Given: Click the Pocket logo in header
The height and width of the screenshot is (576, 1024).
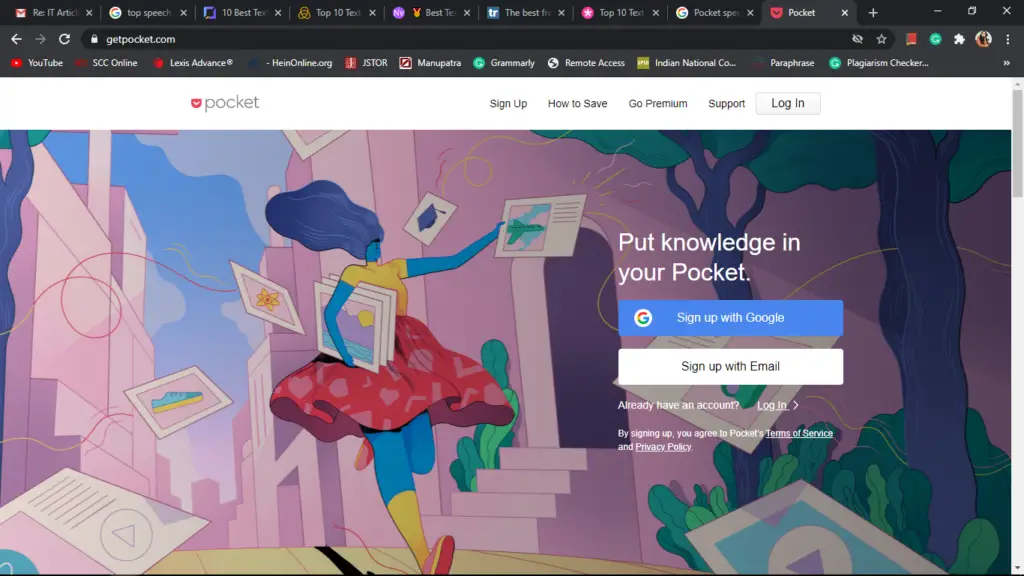Looking at the screenshot, I should click(225, 103).
